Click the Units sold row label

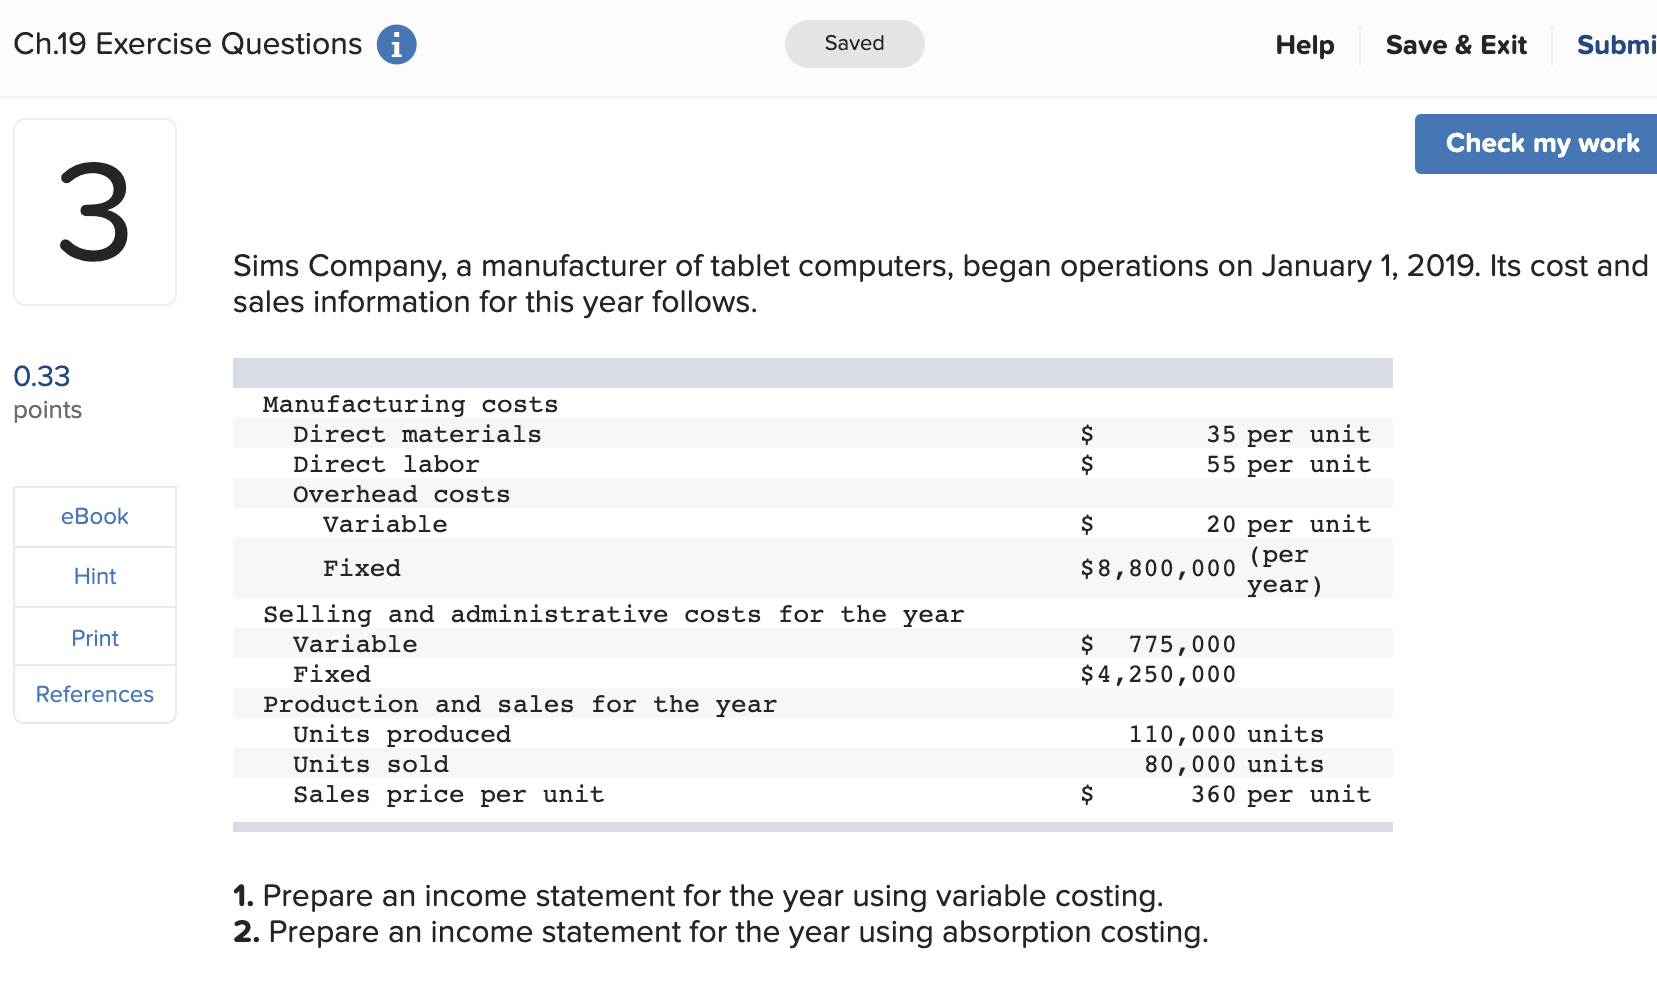coord(371,764)
